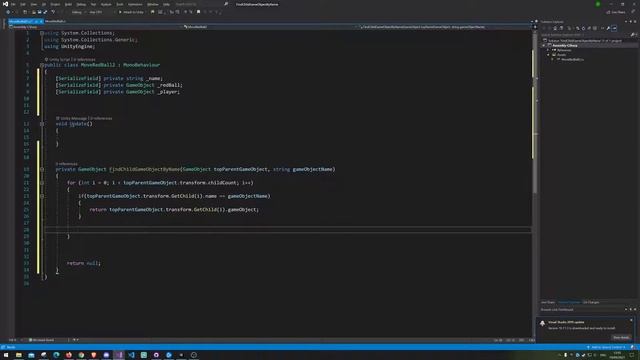
Task: Open the Extensions menu
Action: coord(135,4)
